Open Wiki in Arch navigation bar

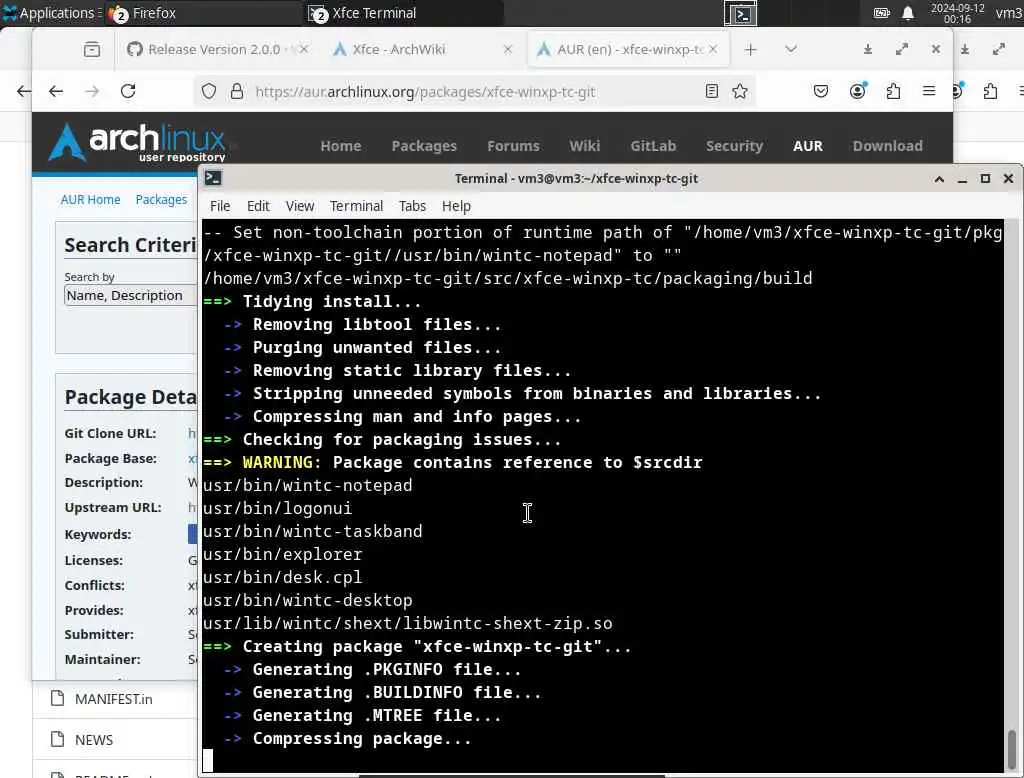584,146
